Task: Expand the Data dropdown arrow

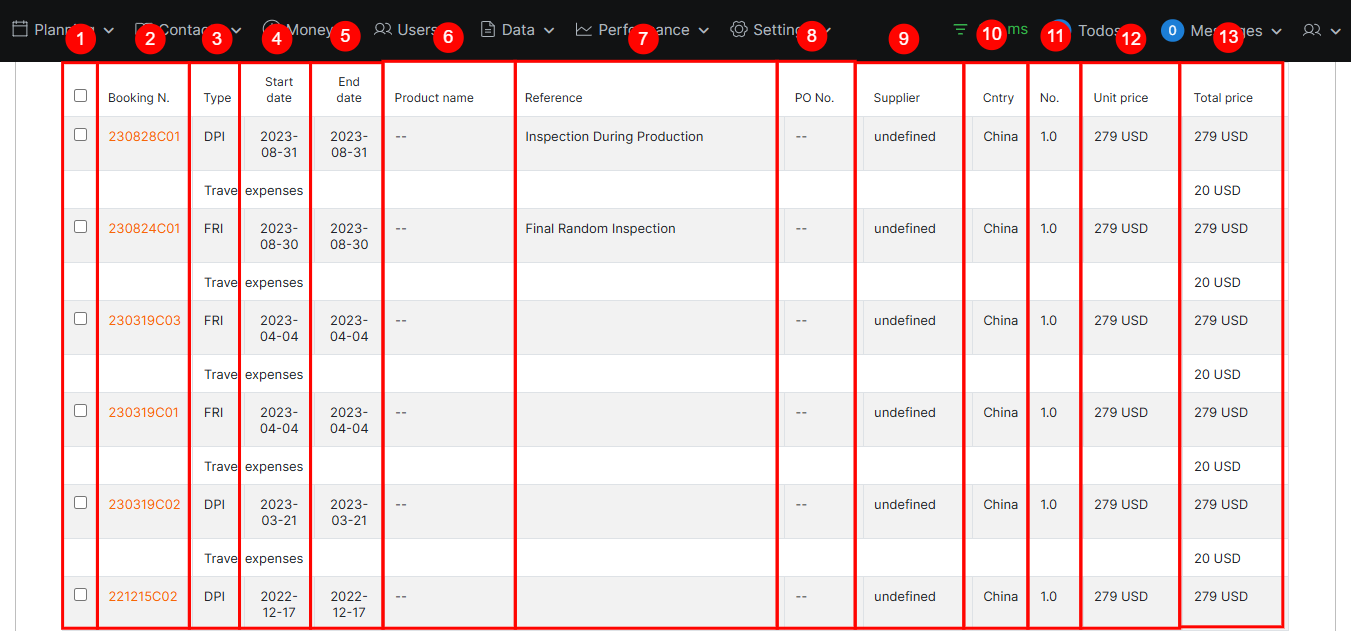Action: point(549,31)
